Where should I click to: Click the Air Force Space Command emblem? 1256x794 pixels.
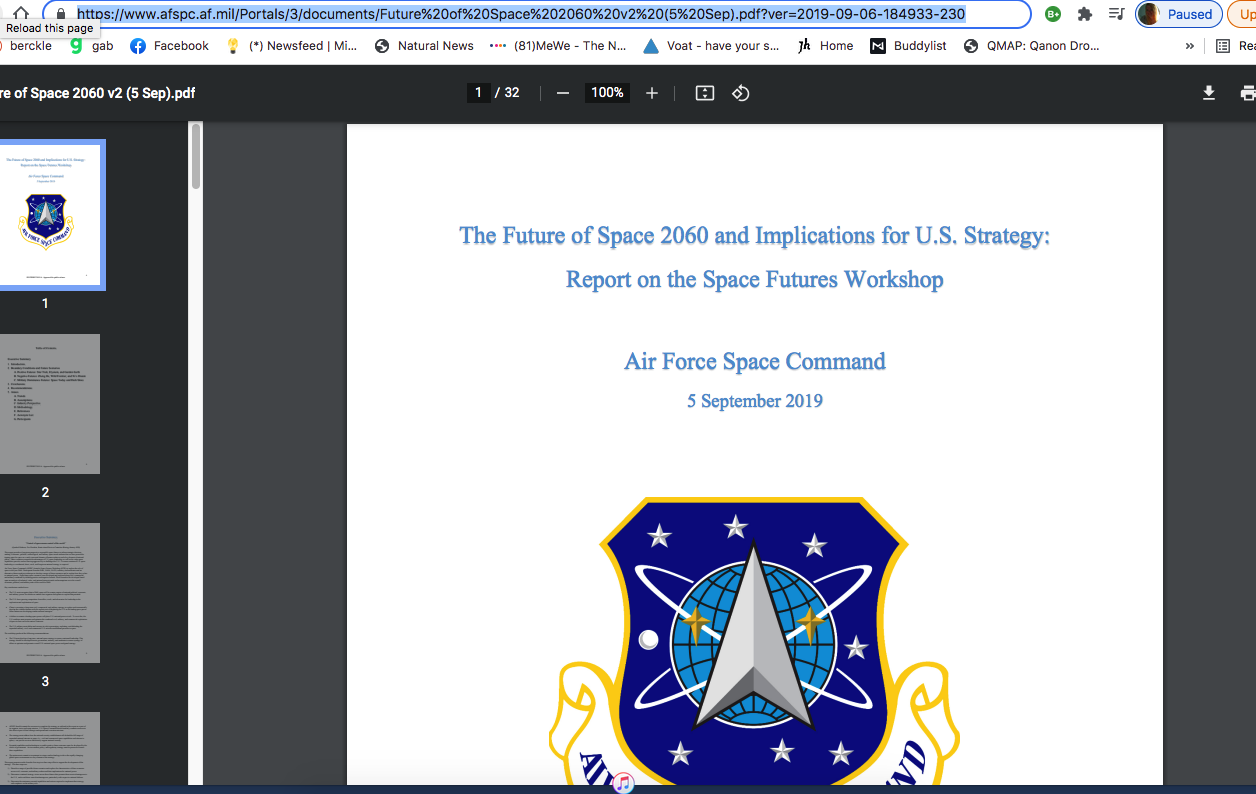755,641
